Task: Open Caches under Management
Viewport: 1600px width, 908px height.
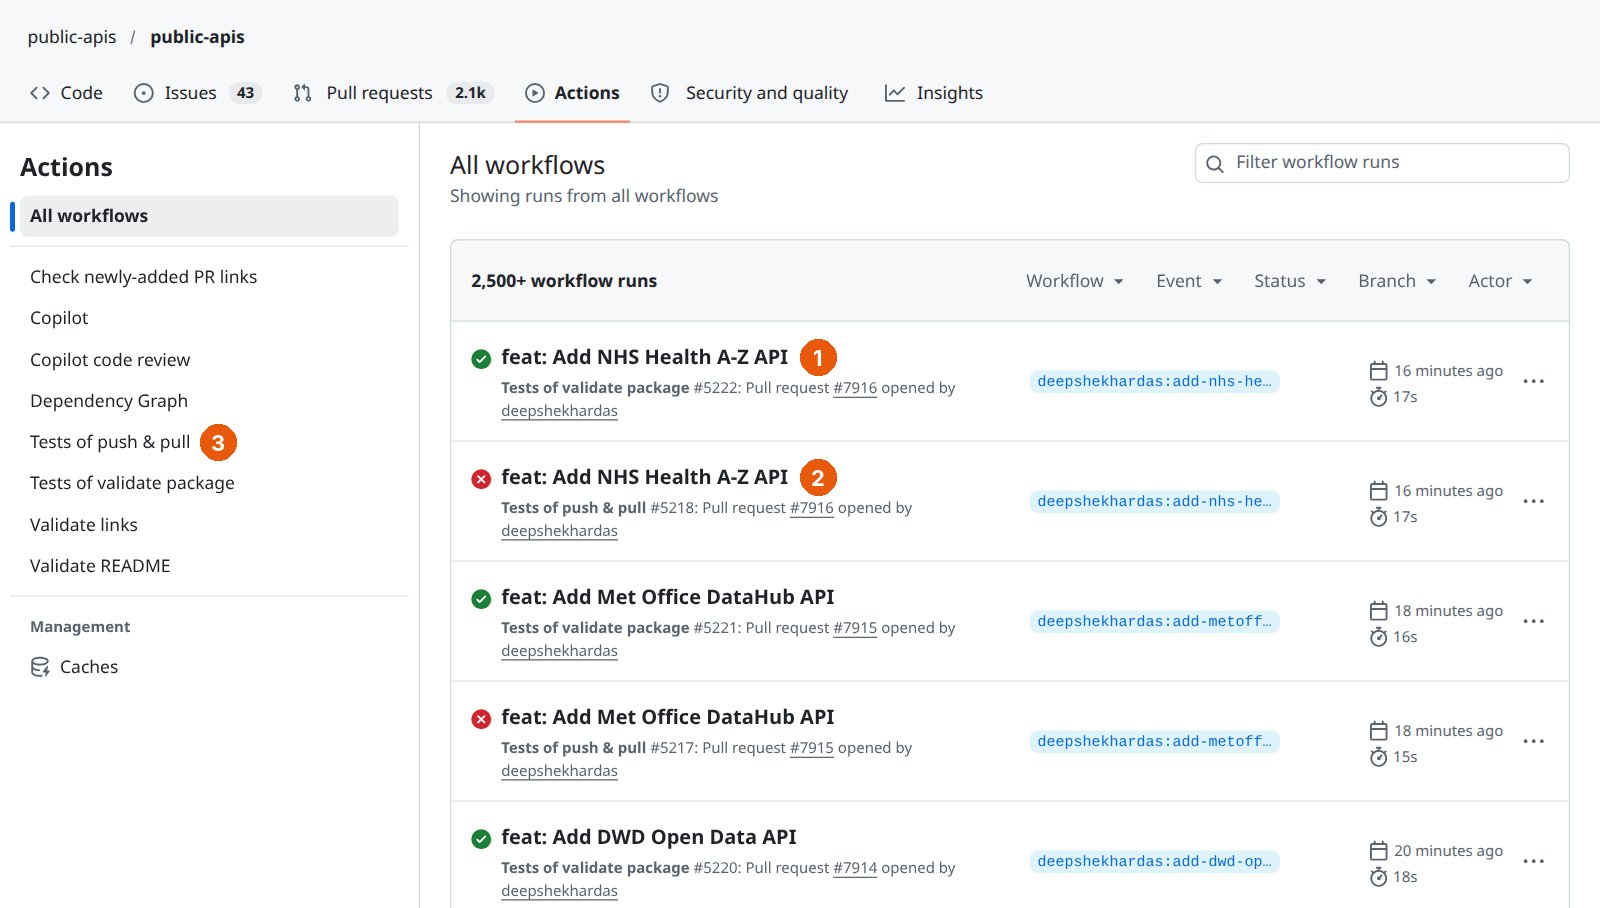Action: [74, 667]
